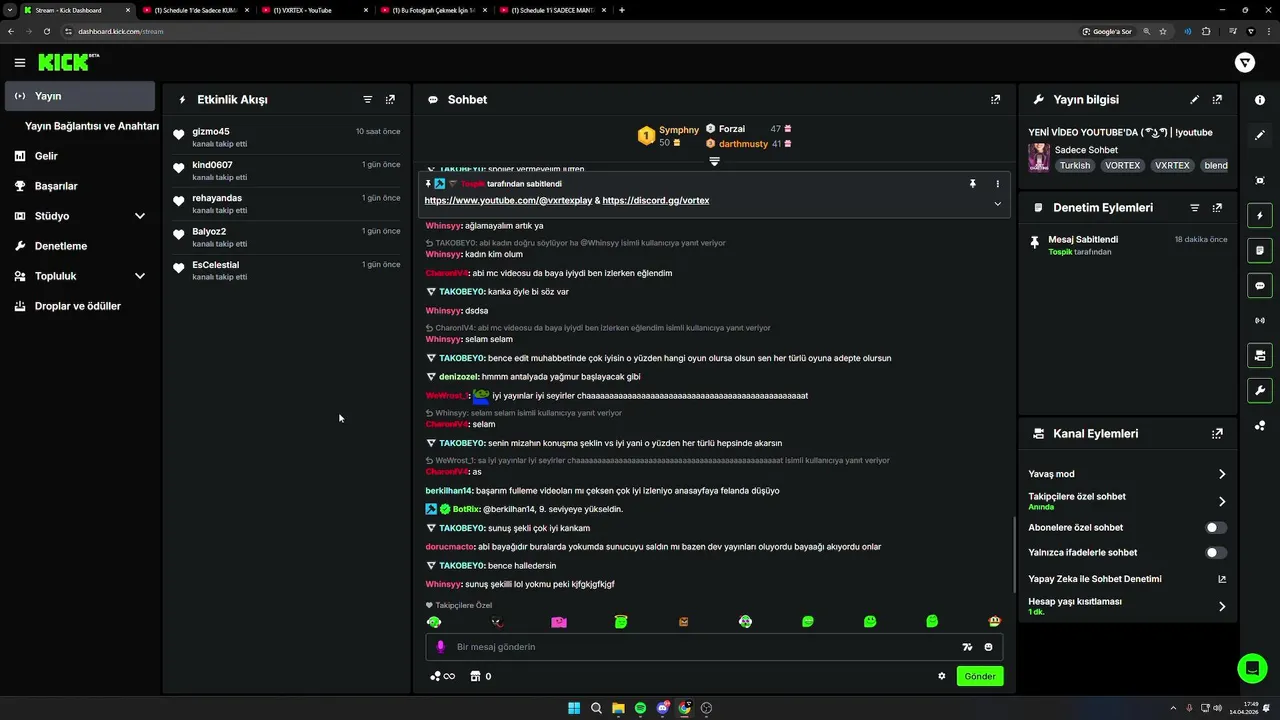Screen dimensions: 1280x720
Task: Select the pink emote in quick bar
Action: click(x=559, y=622)
